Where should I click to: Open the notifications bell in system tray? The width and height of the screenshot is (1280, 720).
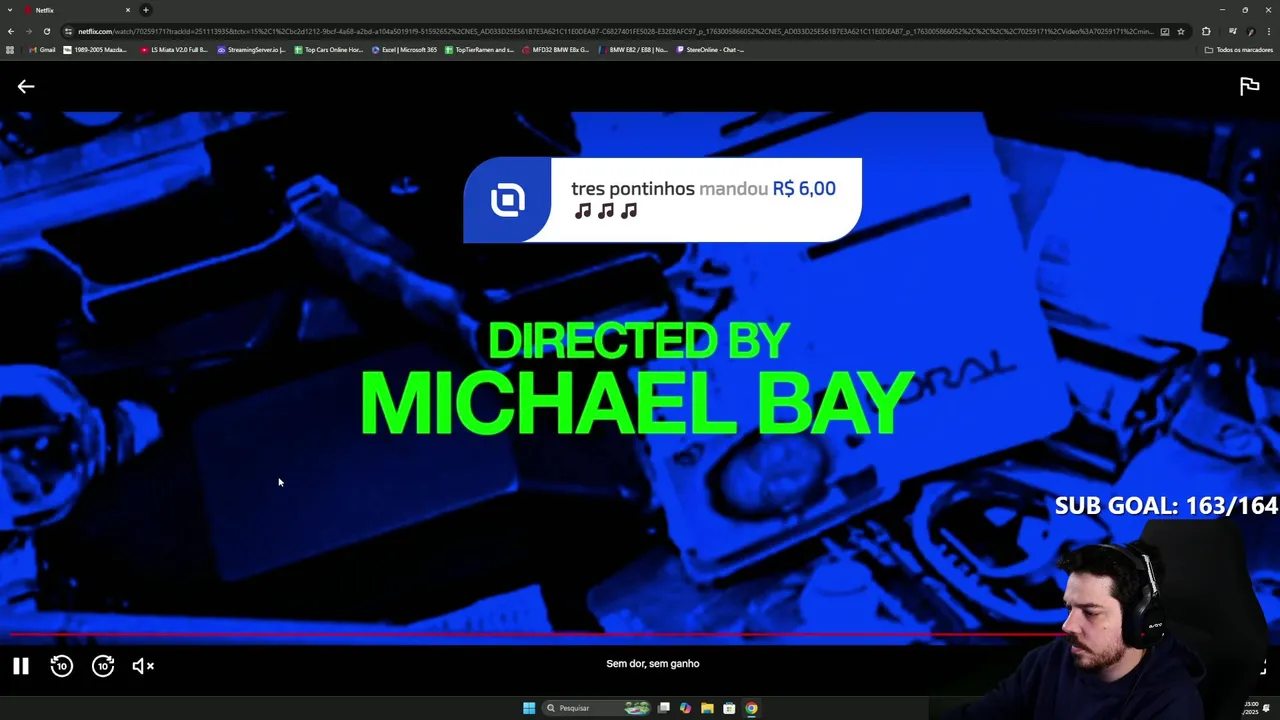[x=1267, y=708]
